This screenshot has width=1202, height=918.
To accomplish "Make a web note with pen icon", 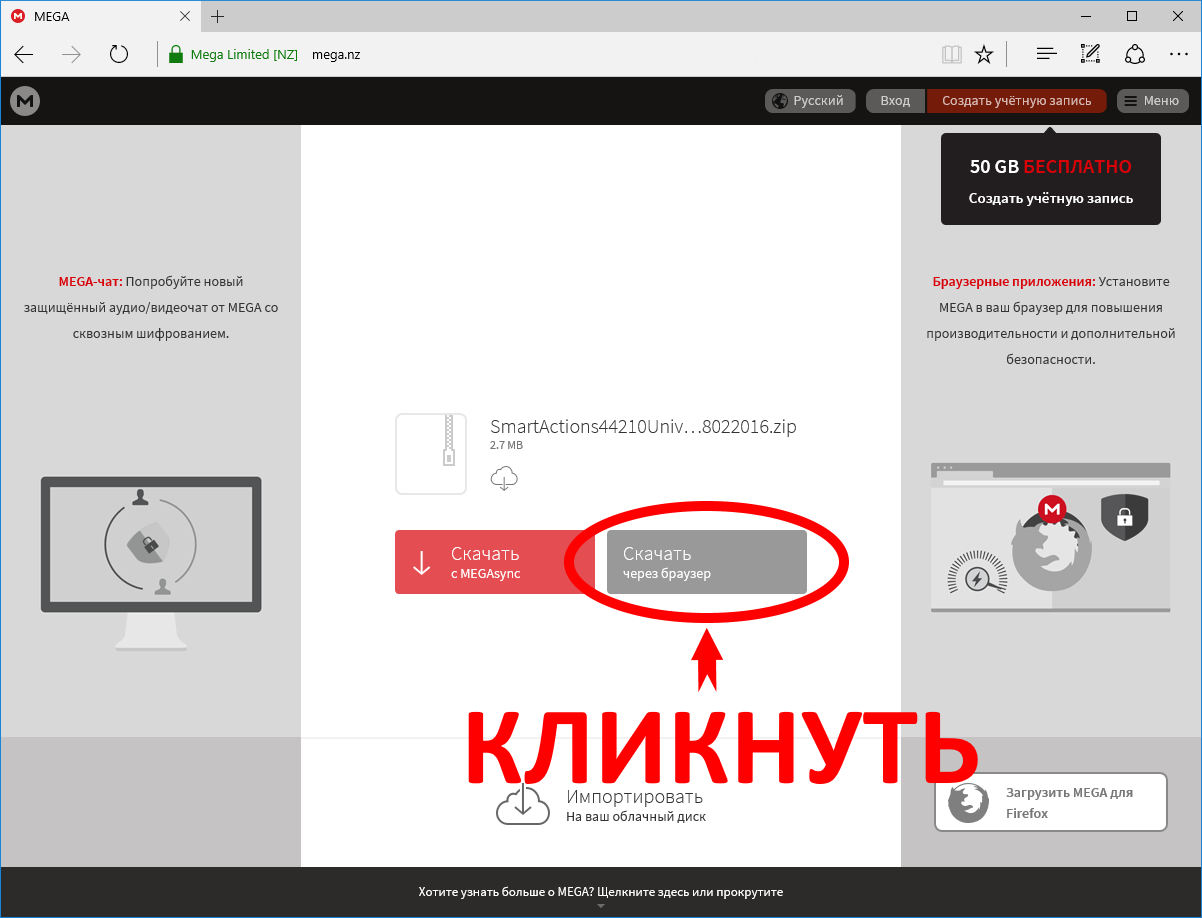I will click(1090, 54).
